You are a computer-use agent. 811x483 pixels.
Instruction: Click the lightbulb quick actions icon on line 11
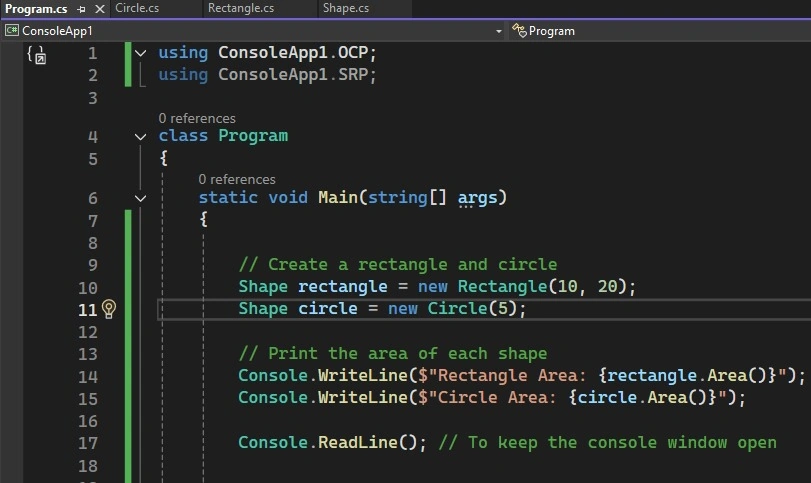[x=109, y=309]
